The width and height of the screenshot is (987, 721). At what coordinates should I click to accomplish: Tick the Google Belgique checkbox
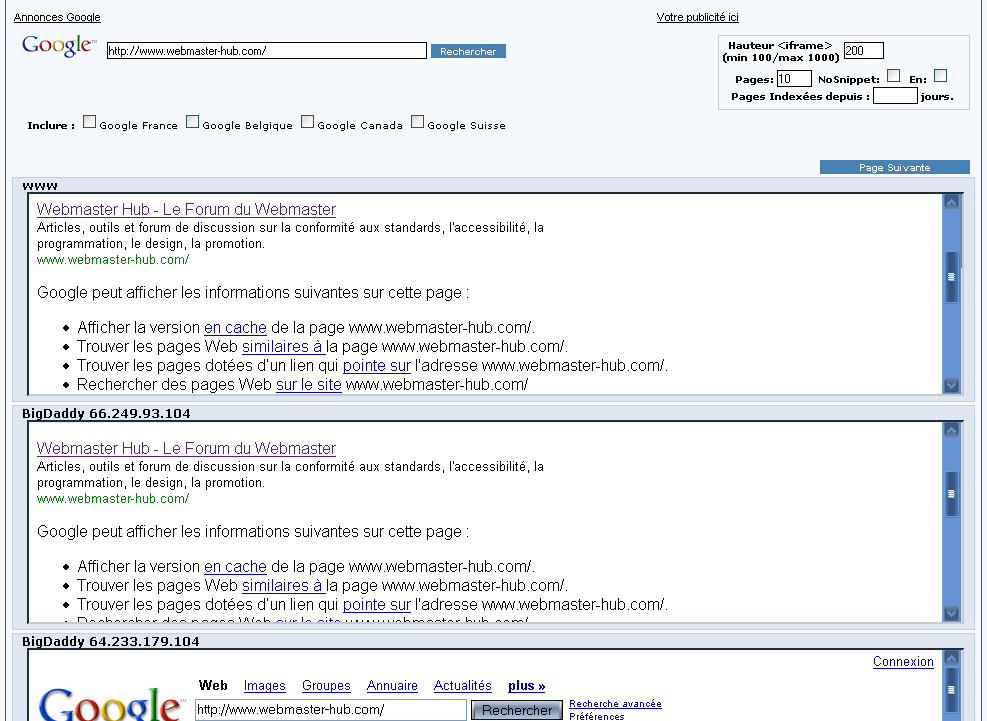[193, 122]
